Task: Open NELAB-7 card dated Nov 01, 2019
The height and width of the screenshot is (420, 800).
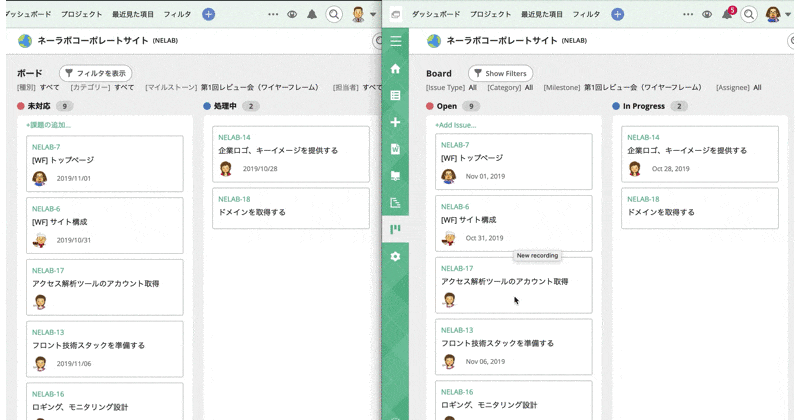Action: tap(513, 161)
